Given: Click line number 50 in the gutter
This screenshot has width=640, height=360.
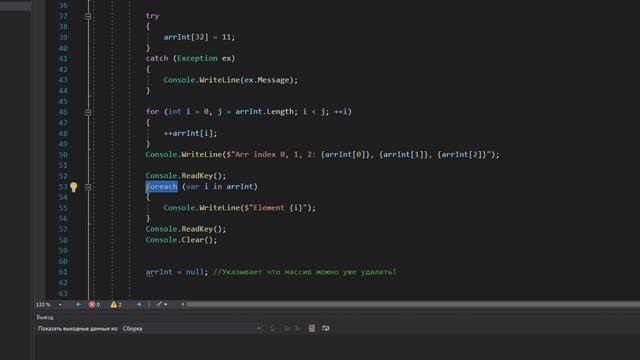Looking at the screenshot, I should coord(62,155).
